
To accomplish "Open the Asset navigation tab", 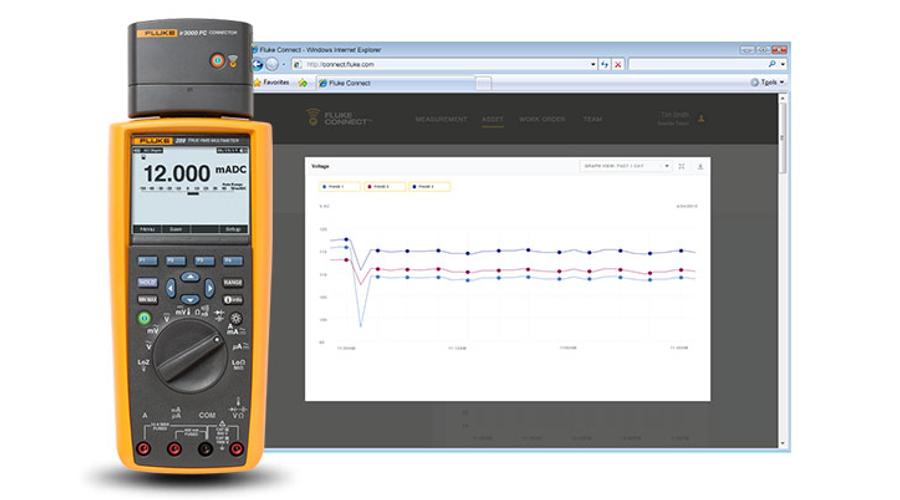I will pos(492,119).
